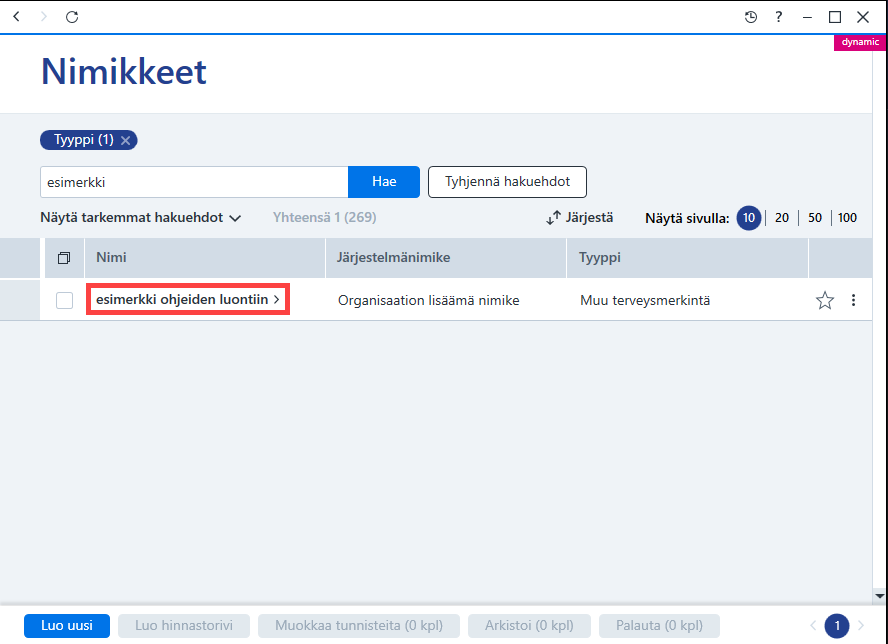Click the Yhteensä 1 (269) count text
This screenshot has height=644, width=888.
pos(325,217)
